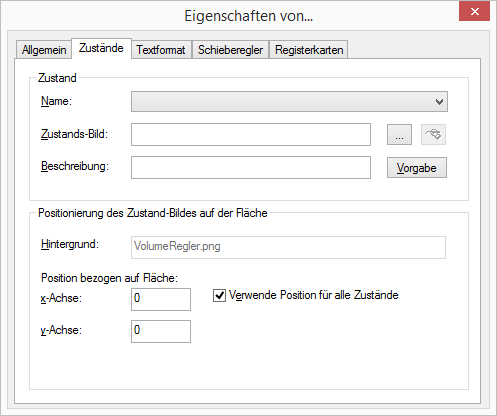Click the Name combo box arrow
497x416 pixels.
pyautogui.click(x=439, y=102)
